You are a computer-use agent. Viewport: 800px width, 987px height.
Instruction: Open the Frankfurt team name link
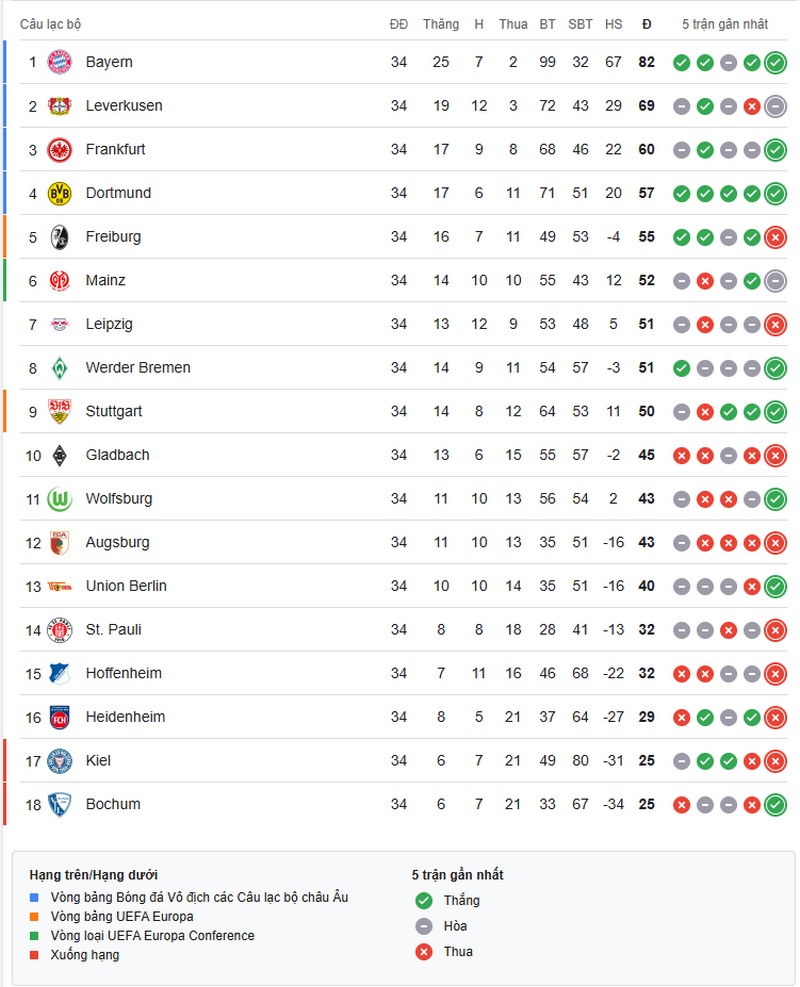[115, 149]
